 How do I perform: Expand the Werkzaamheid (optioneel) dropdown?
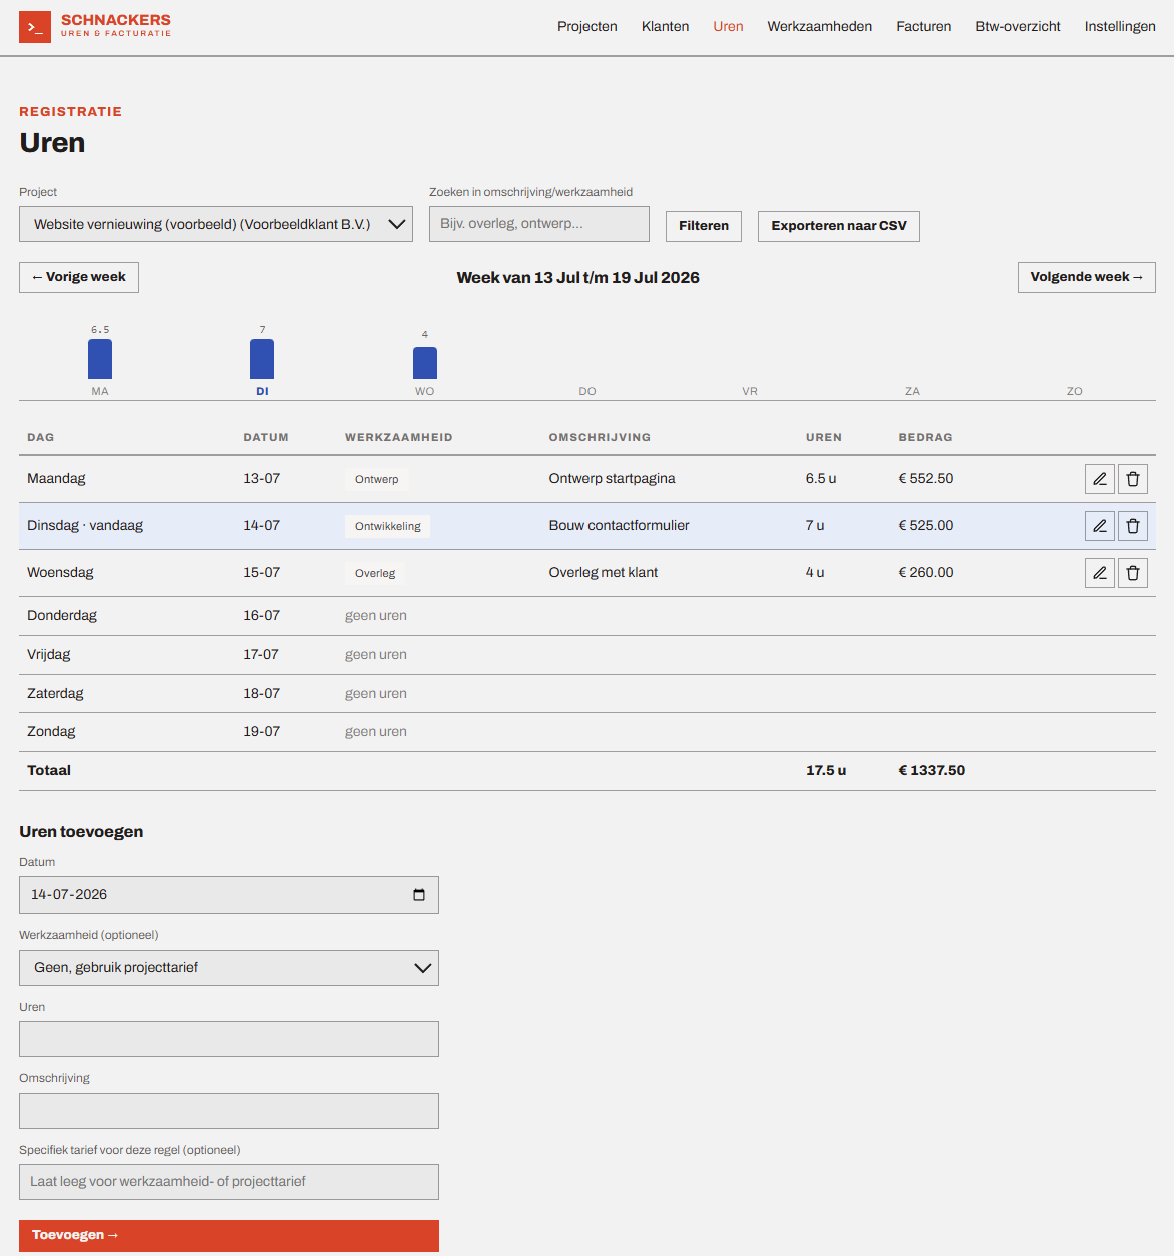[229, 968]
